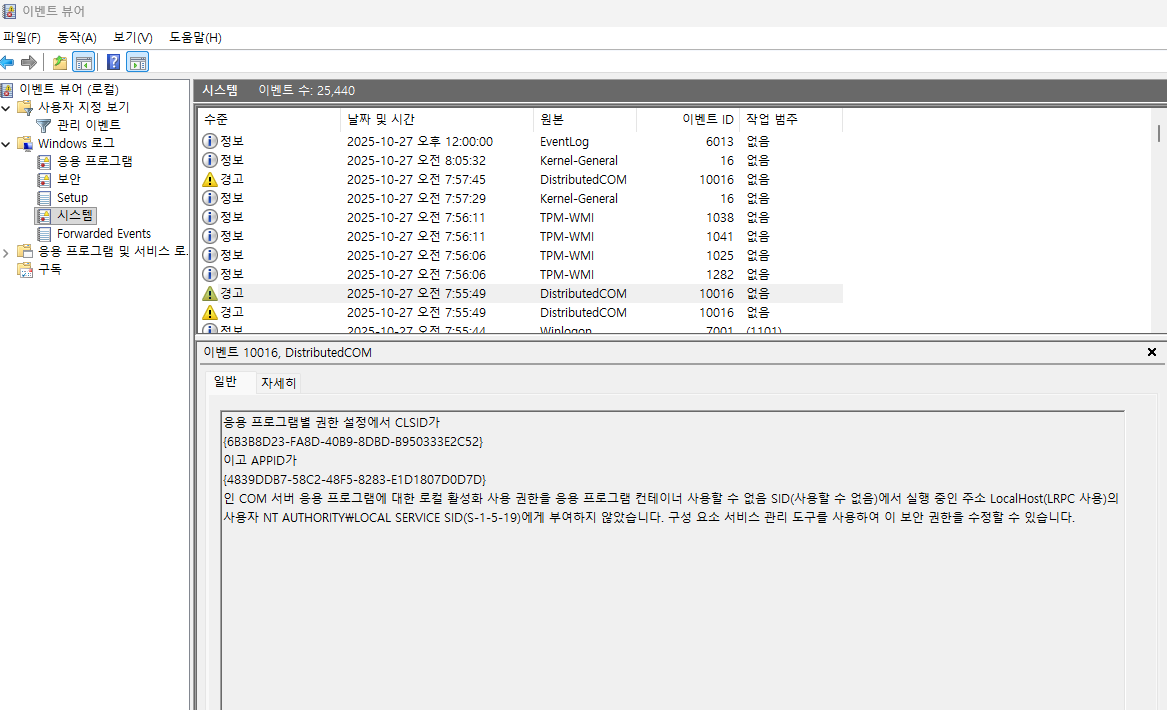1167x710 pixels.
Task: Expand 응용 프로그램 및 서비스 로그 node
Action: coord(6,252)
